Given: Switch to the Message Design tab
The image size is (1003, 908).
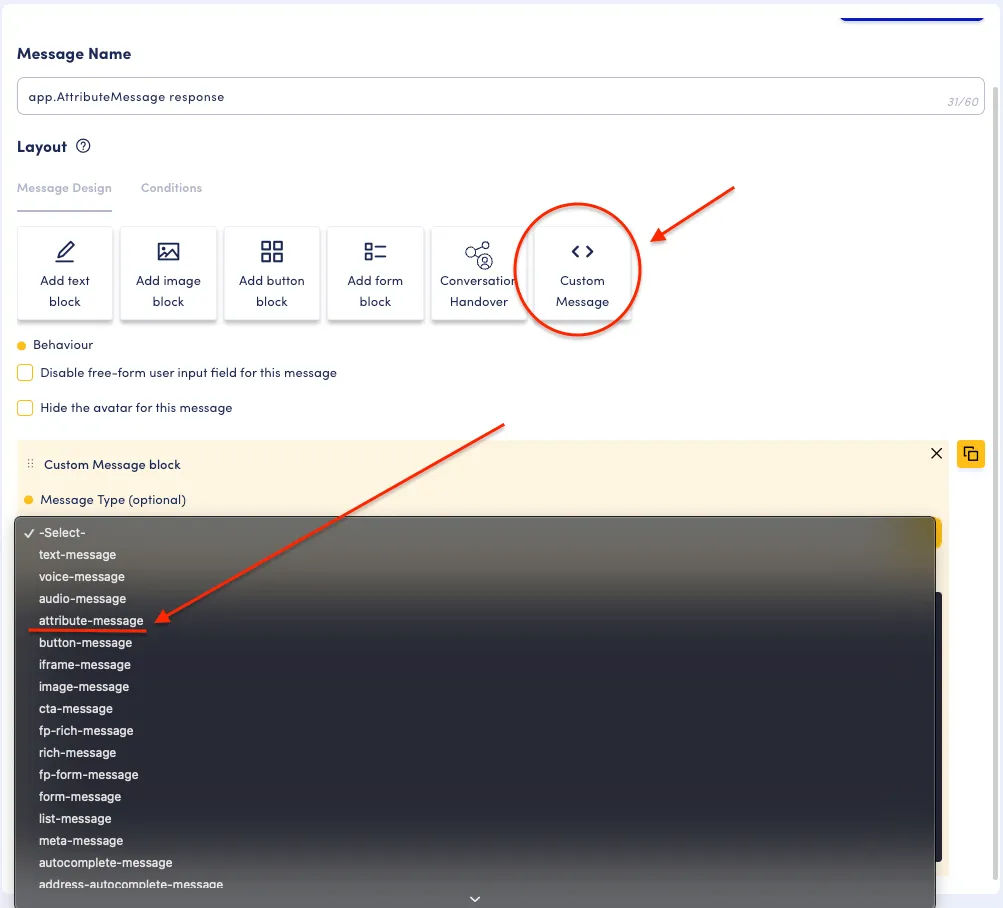Looking at the screenshot, I should pos(64,187).
